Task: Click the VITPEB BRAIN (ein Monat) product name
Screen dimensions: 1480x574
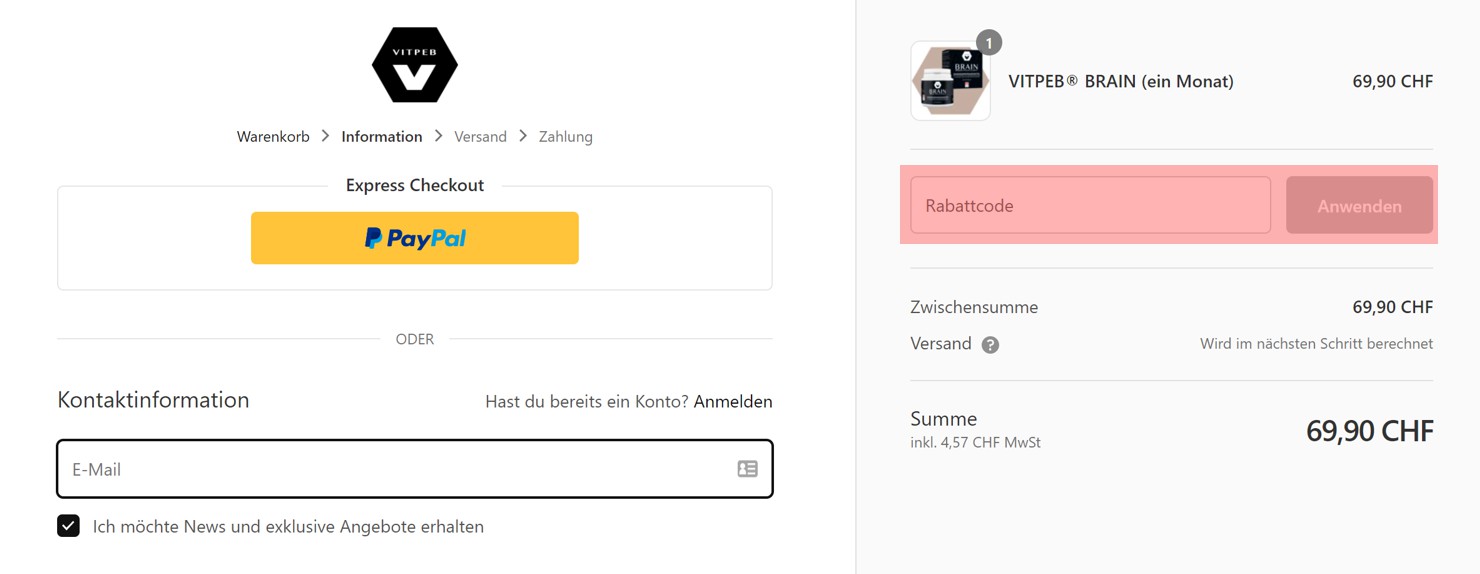Action: click(x=1121, y=82)
